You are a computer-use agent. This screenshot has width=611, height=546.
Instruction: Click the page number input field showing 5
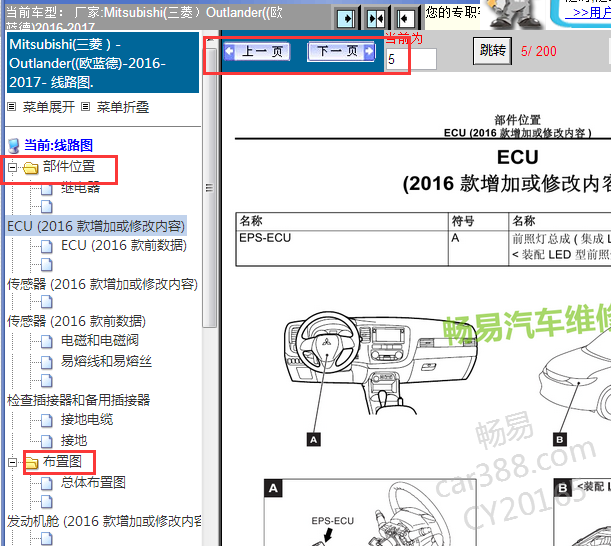pos(411,59)
